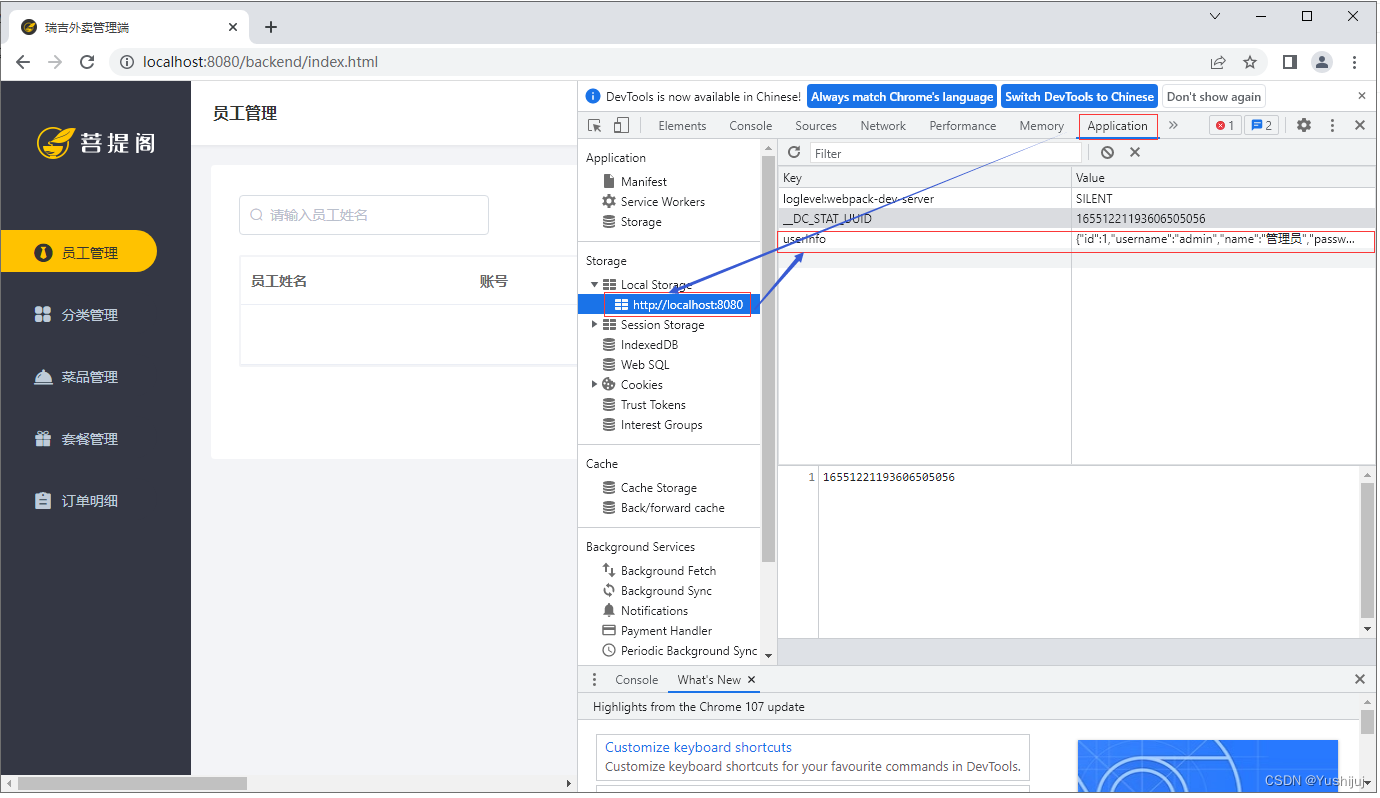Open the Console tab in bottom drawer
Viewport: 1380px width, 798px height.
coord(636,679)
